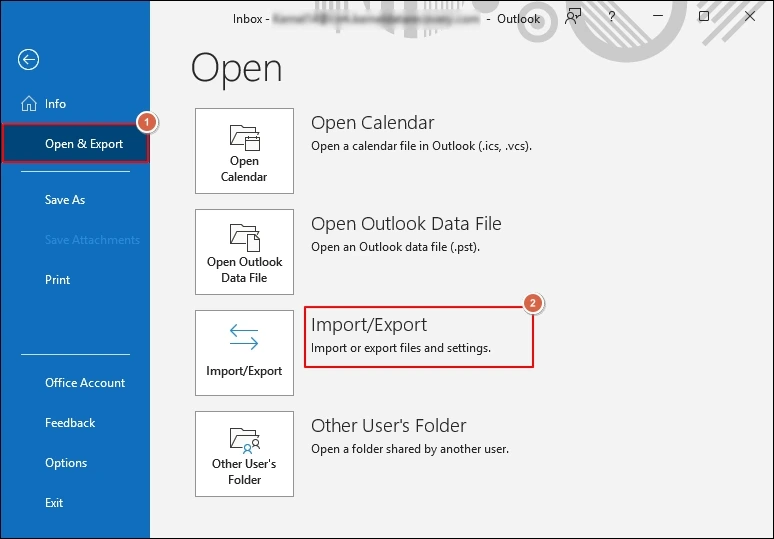Click 'Open a folder shared by another user' text
This screenshot has height=539, width=774.
(x=410, y=449)
